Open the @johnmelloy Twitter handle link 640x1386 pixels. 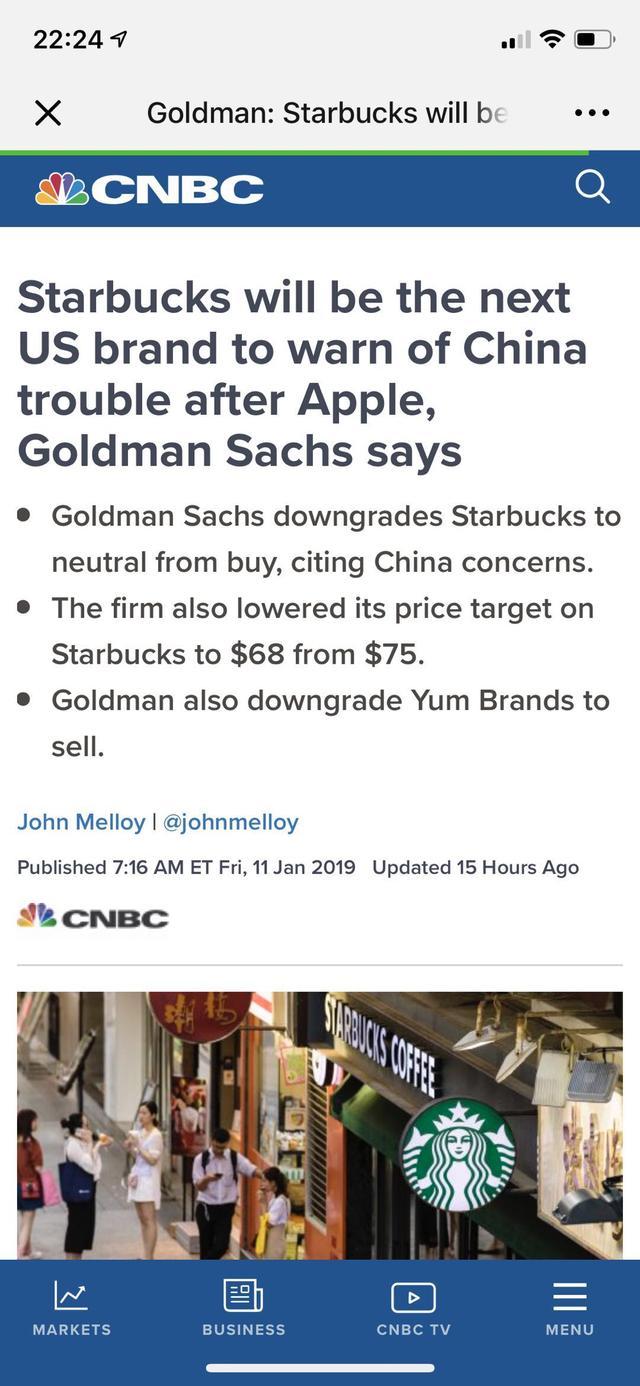[230, 822]
